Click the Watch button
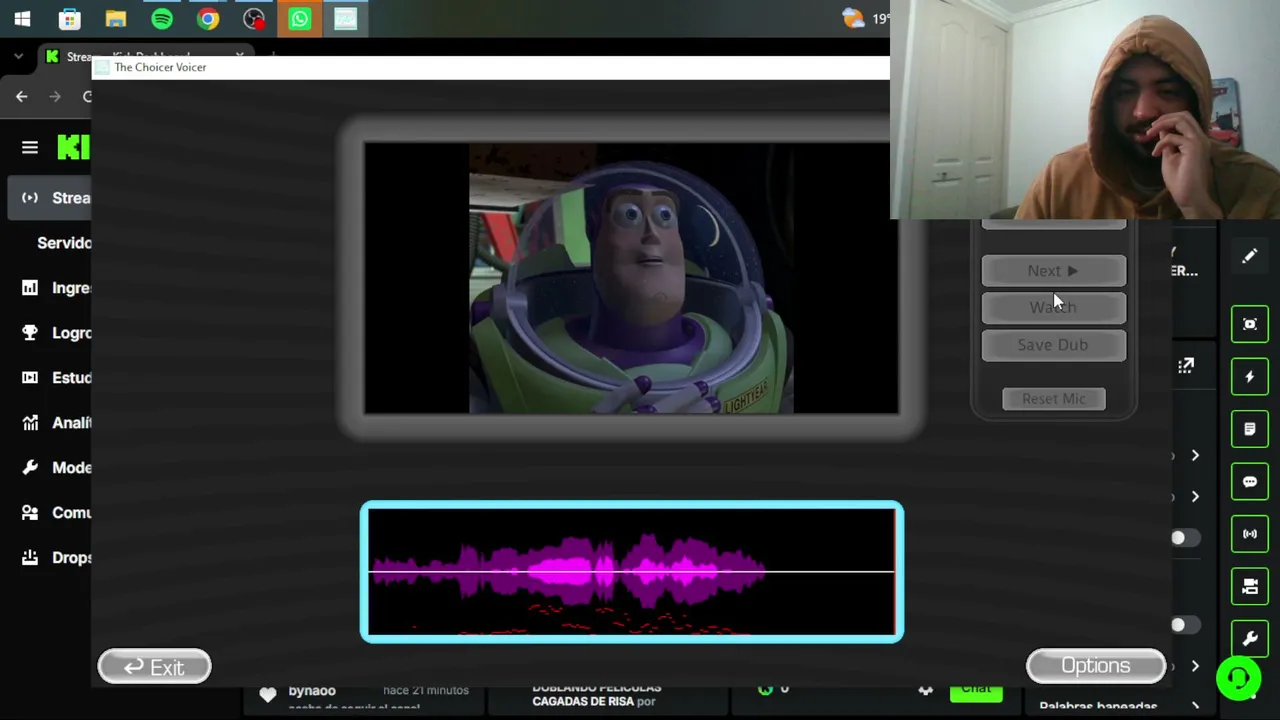The height and width of the screenshot is (720, 1280). coord(1054,307)
